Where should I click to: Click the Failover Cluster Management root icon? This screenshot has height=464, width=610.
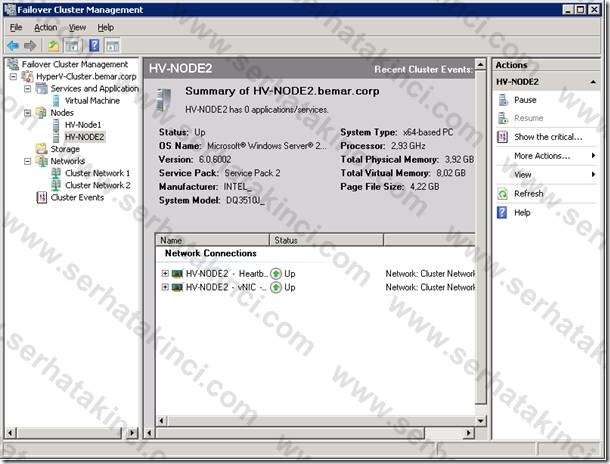point(13,64)
